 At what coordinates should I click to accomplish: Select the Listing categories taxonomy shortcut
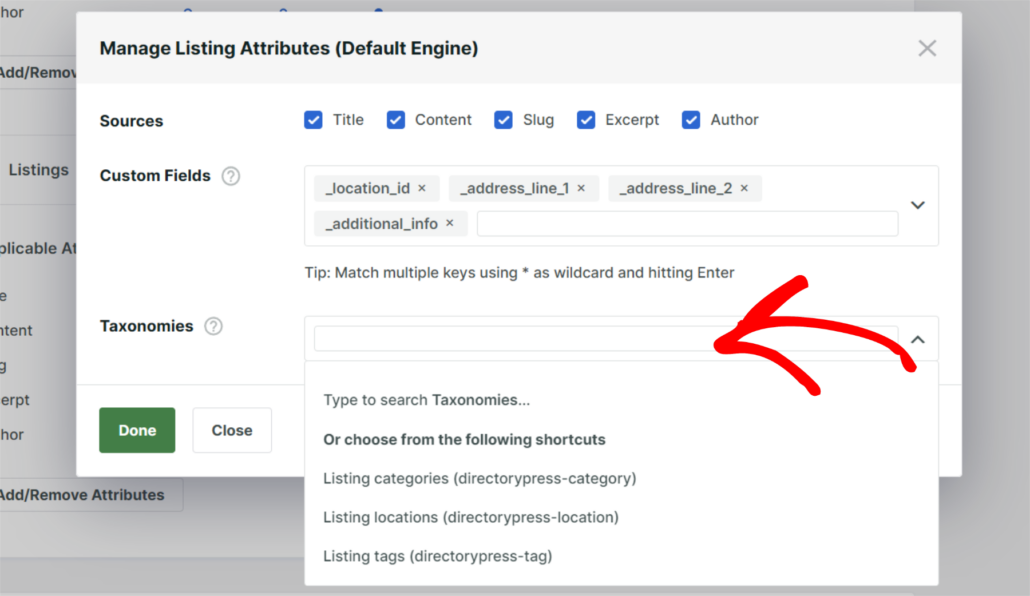480,479
